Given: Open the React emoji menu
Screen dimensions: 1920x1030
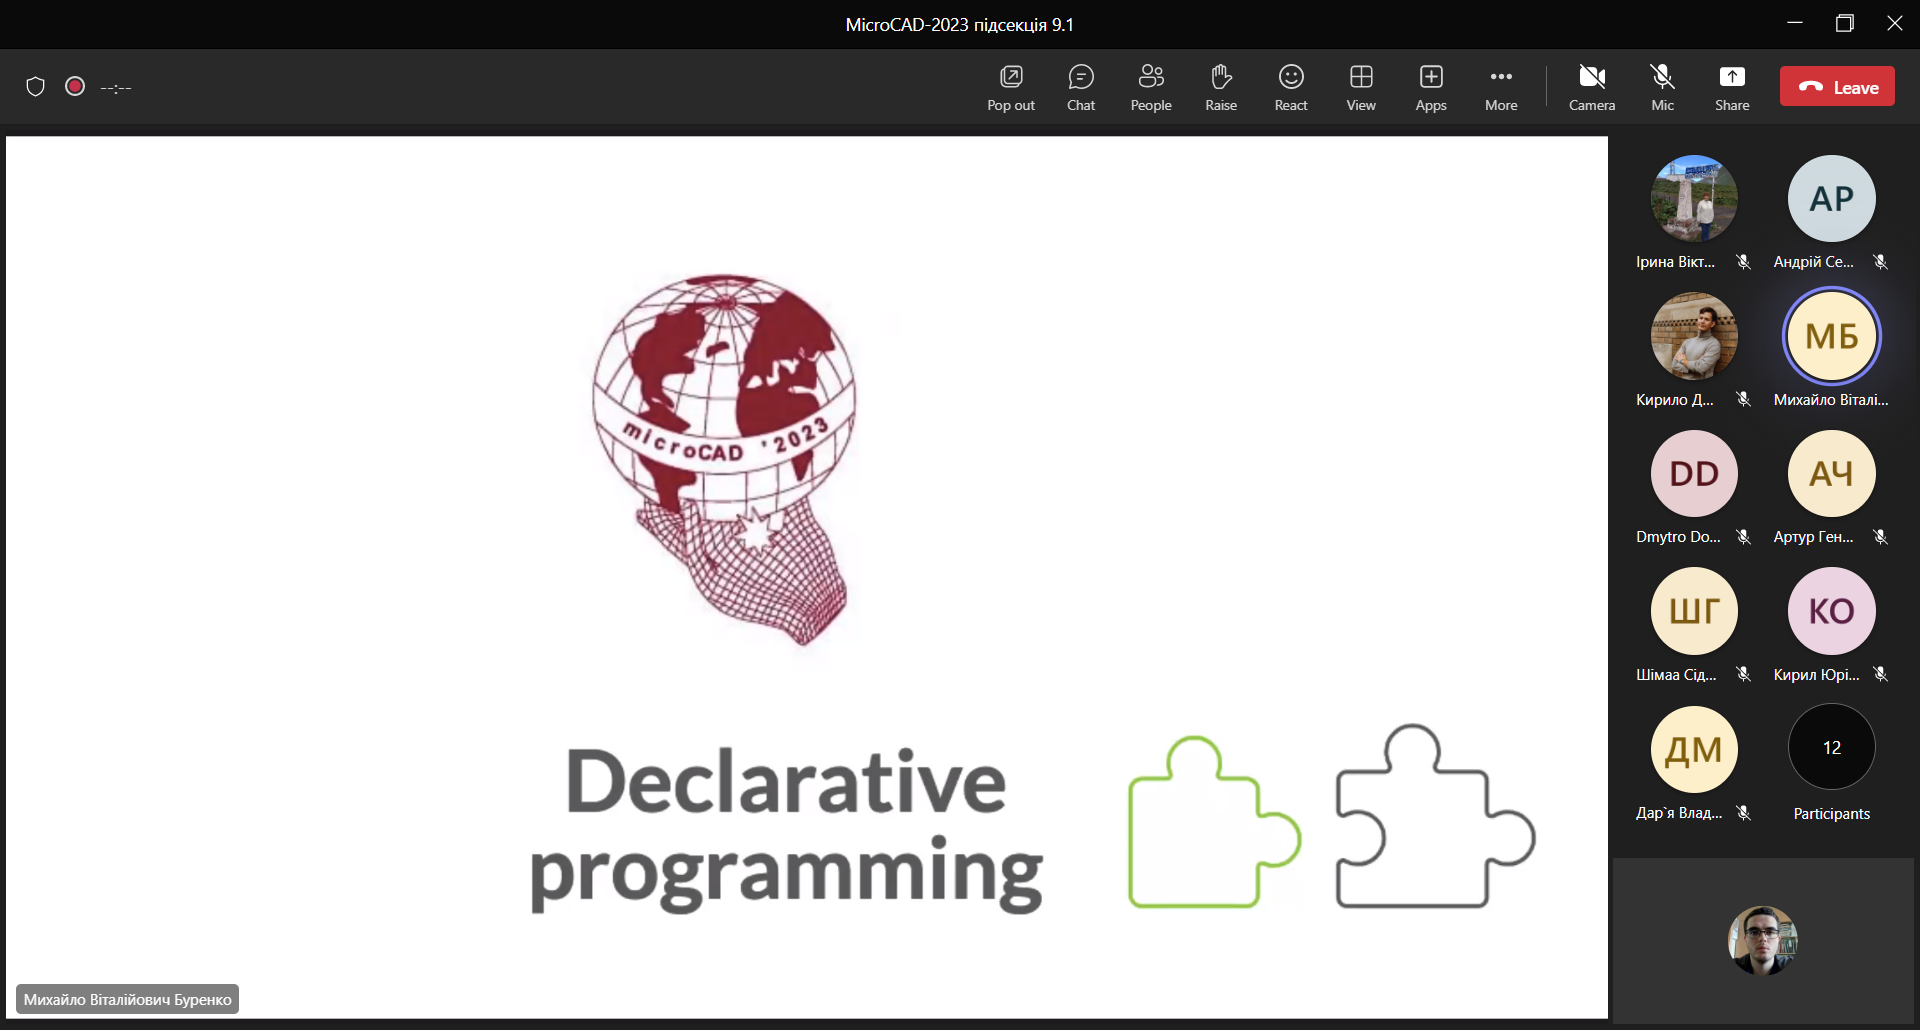Looking at the screenshot, I should pos(1290,87).
